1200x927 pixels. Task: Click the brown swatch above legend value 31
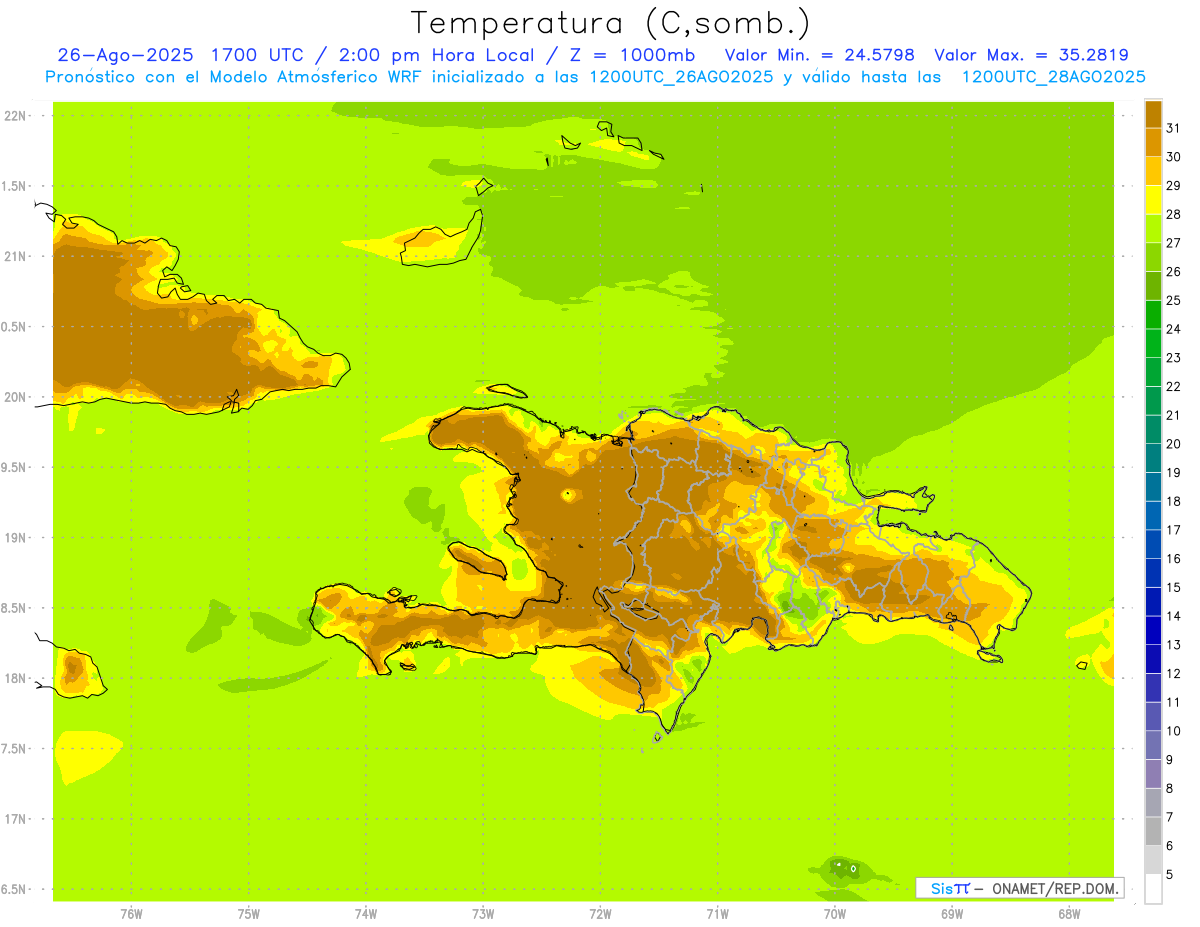click(1153, 114)
